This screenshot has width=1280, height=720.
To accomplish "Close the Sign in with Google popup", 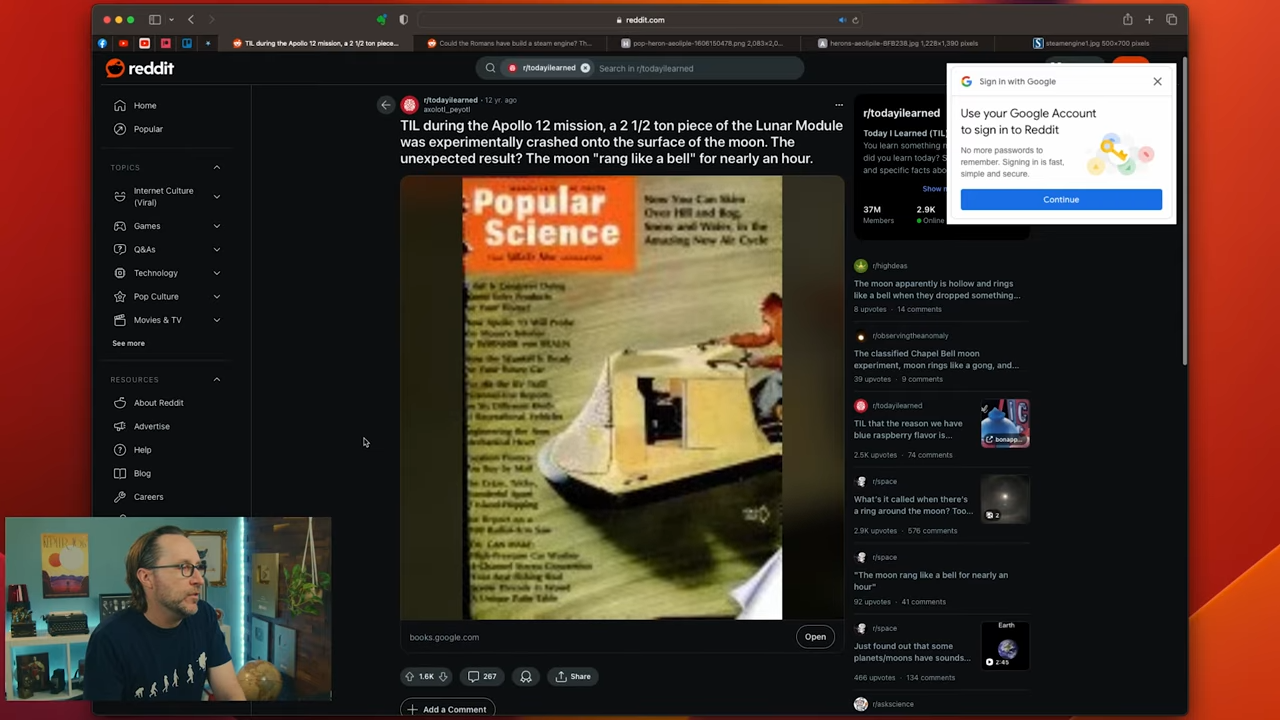I will pyautogui.click(x=1157, y=81).
